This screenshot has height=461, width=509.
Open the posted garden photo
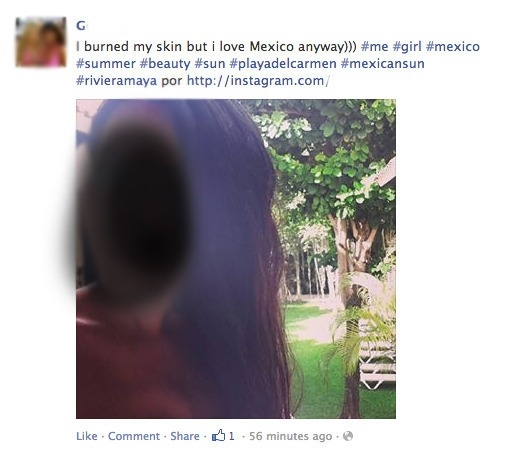click(x=236, y=259)
